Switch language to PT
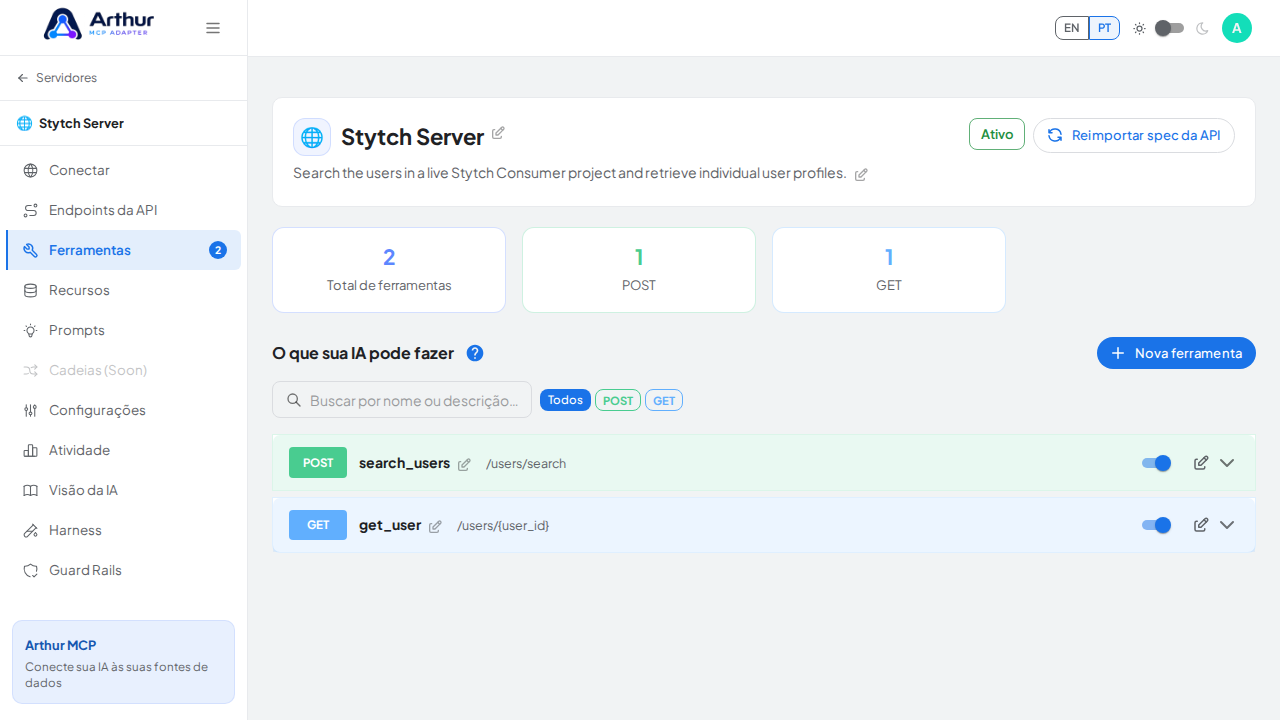Screen dimensions: 1280x720 [x=1104, y=28]
